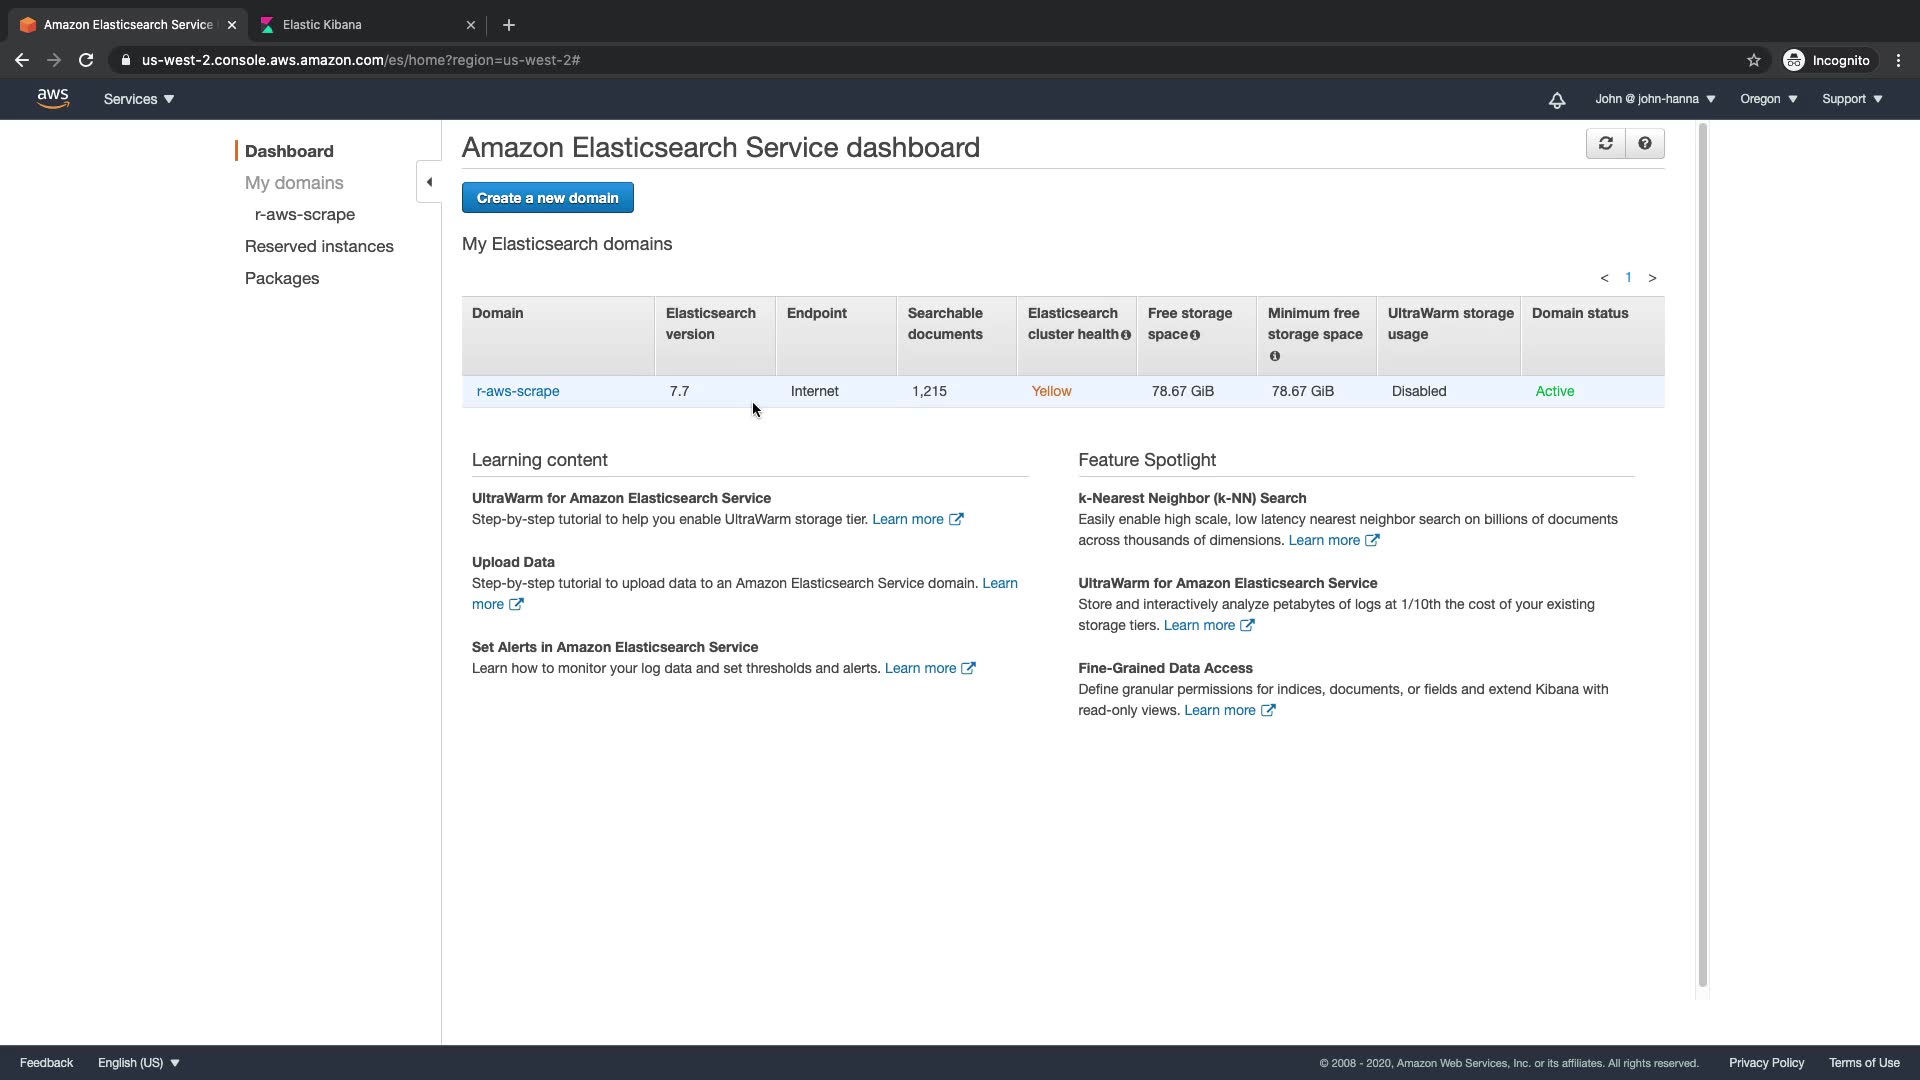Screen dimensions: 1920x1080
Task: Click Elasticsearch cluster health info icon
Action: coord(1126,335)
